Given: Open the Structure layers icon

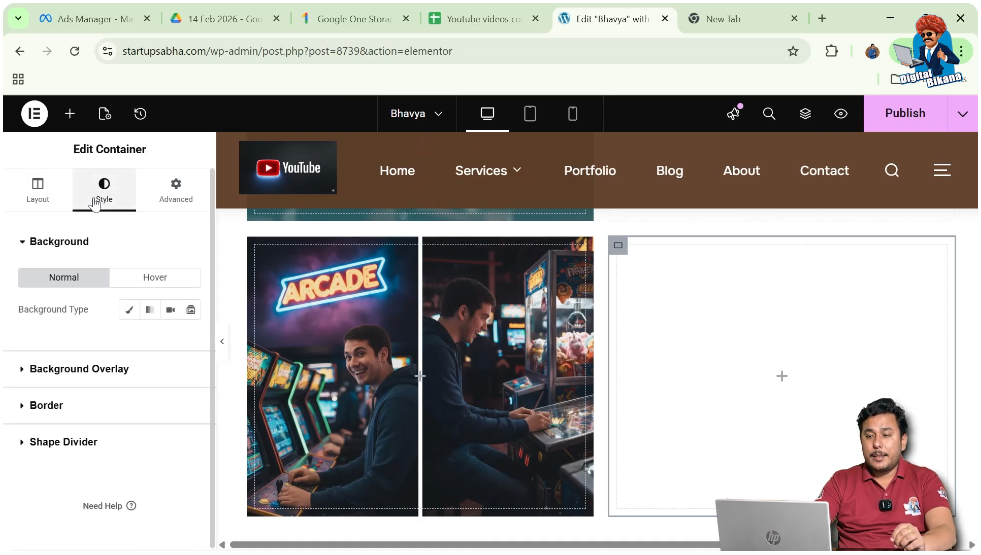Looking at the screenshot, I should [805, 114].
